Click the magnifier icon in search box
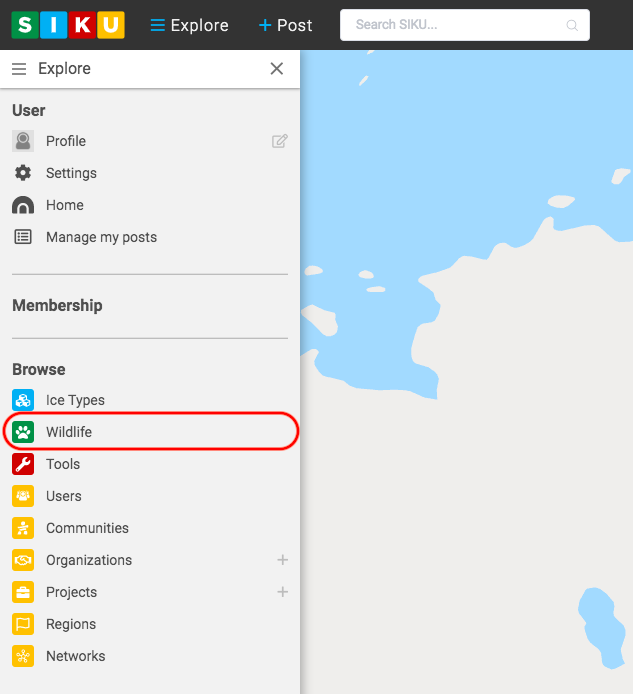 coord(572,25)
